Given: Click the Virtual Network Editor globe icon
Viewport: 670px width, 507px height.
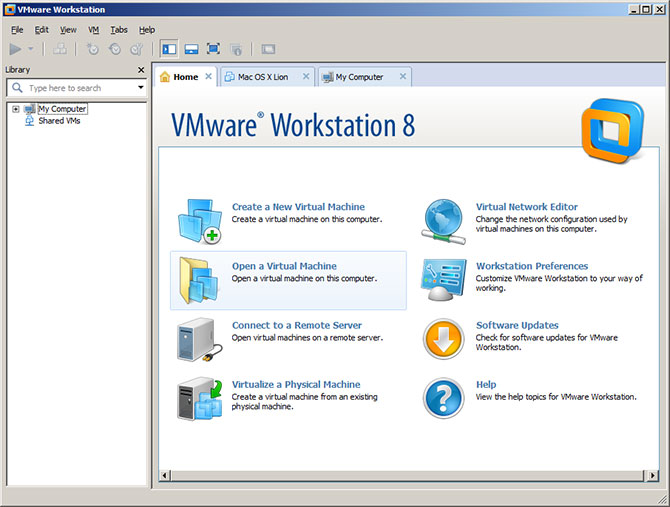Looking at the screenshot, I should (x=443, y=221).
